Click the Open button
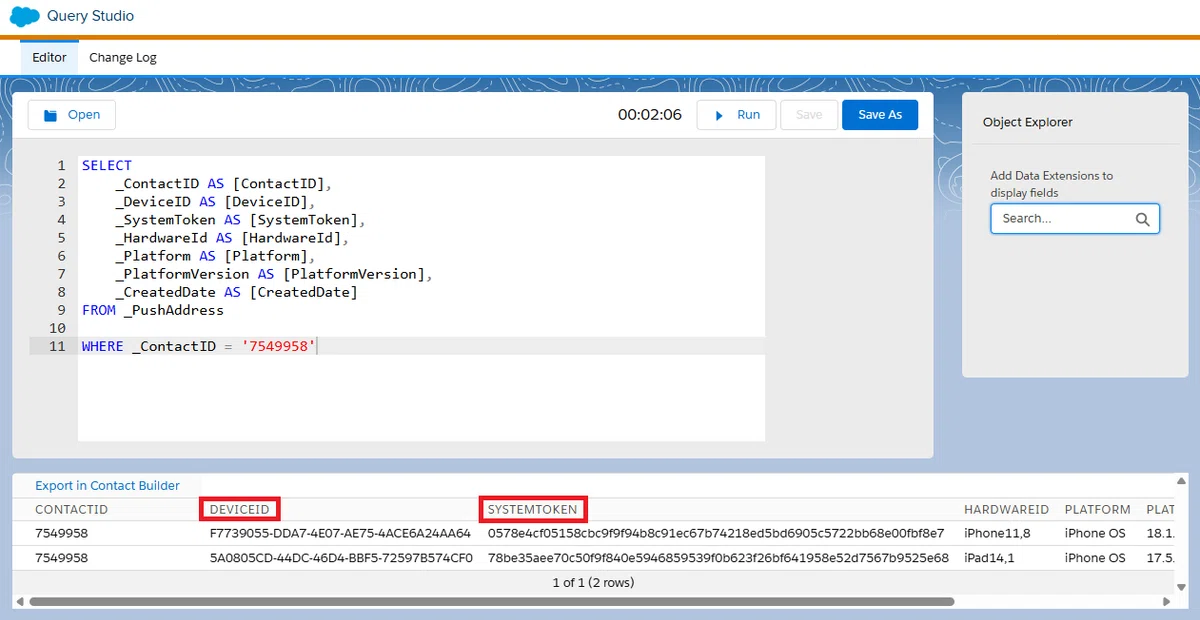Image resolution: width=1200 pixels, height=620 pixels. click(x=71, y=115)
